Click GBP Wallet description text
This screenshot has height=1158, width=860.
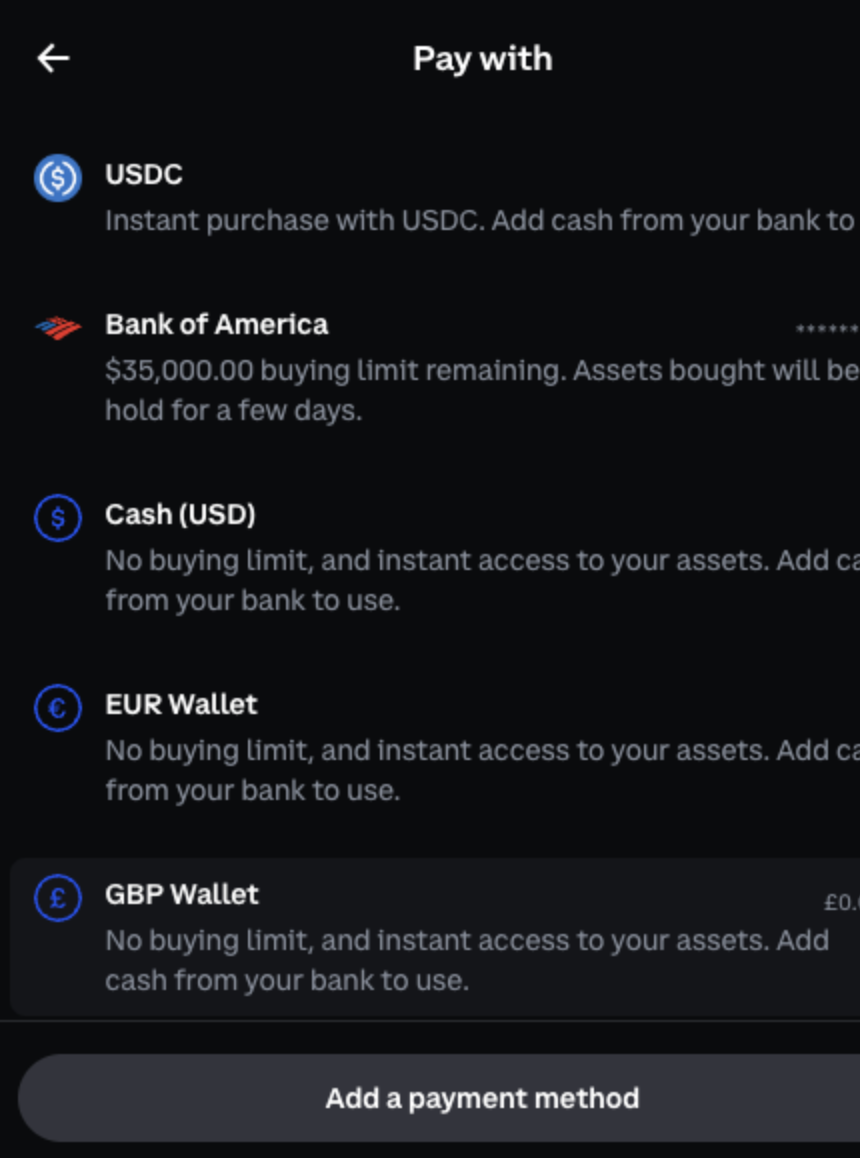point(467,960)
